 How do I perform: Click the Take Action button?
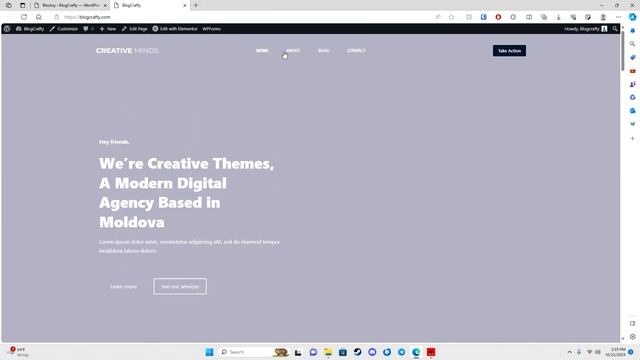pos(509,51)
